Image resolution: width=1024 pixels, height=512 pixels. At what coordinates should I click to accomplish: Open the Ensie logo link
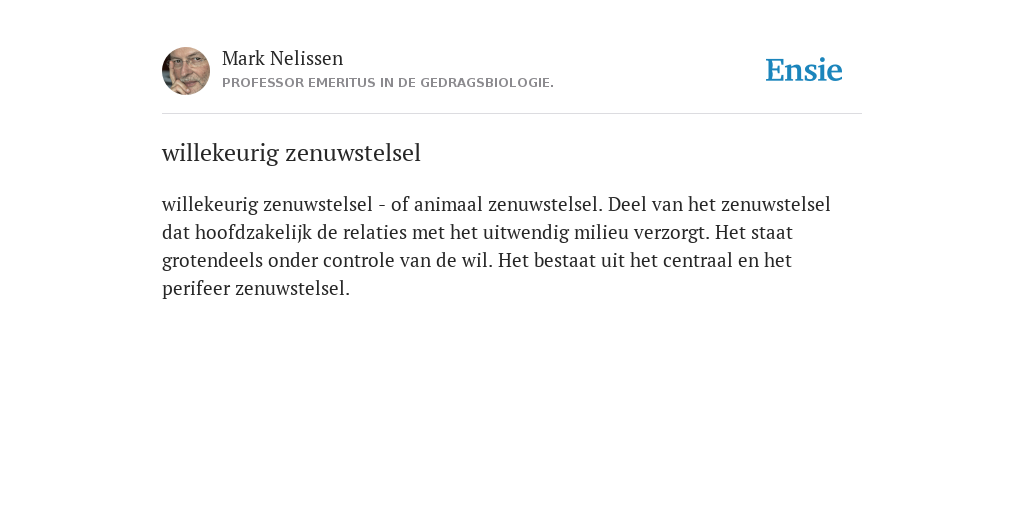[x=804, y=70]
